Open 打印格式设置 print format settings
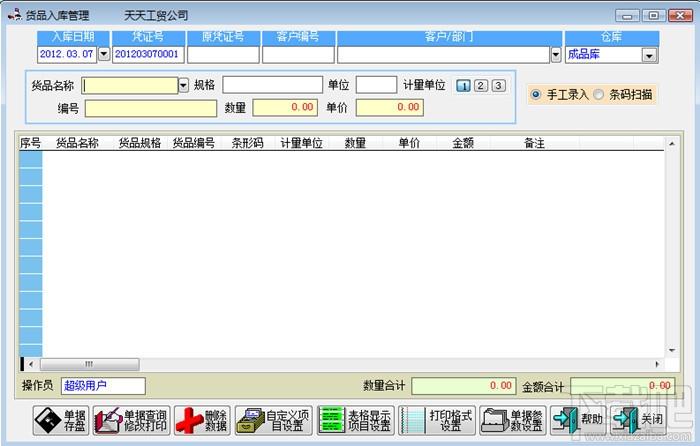The height and width of the screenshot is (446, 700). [x=437, y=420]
